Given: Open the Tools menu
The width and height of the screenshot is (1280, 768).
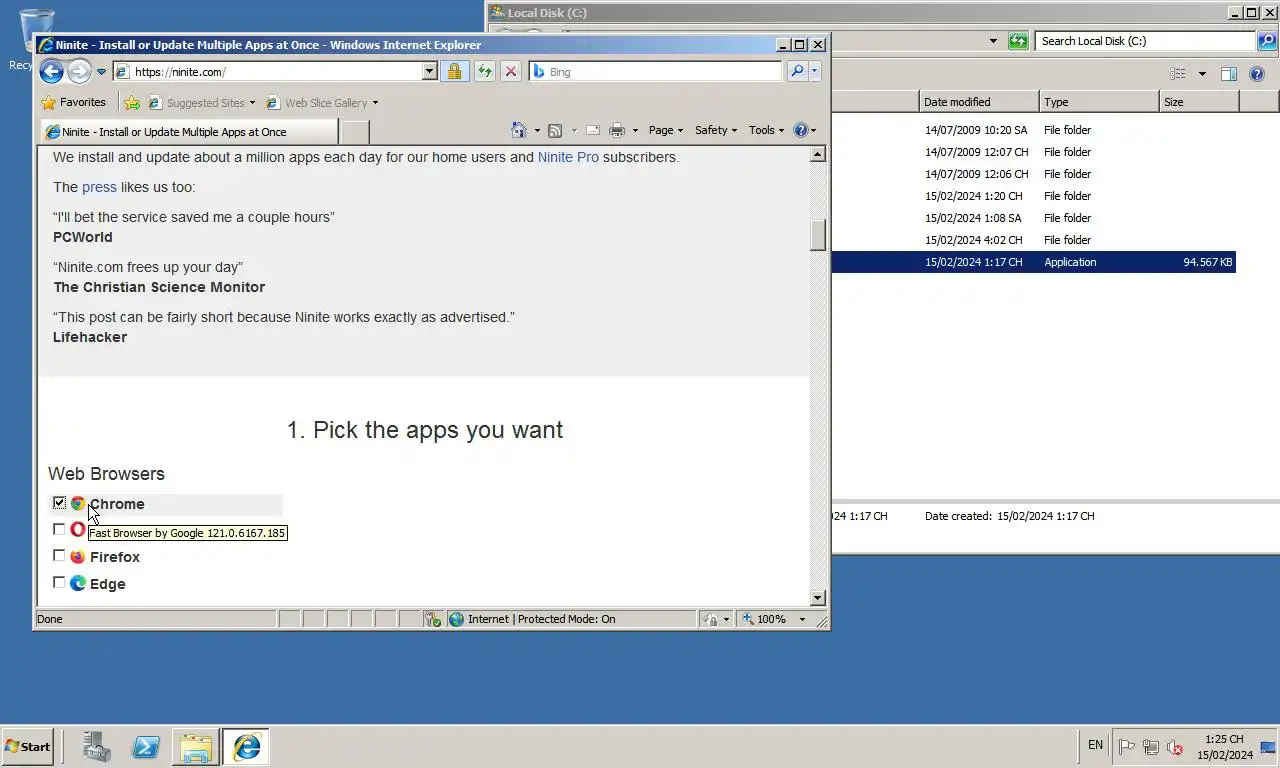Looking at the screenshot, I should pyautogui.click(x=767, y=130).
